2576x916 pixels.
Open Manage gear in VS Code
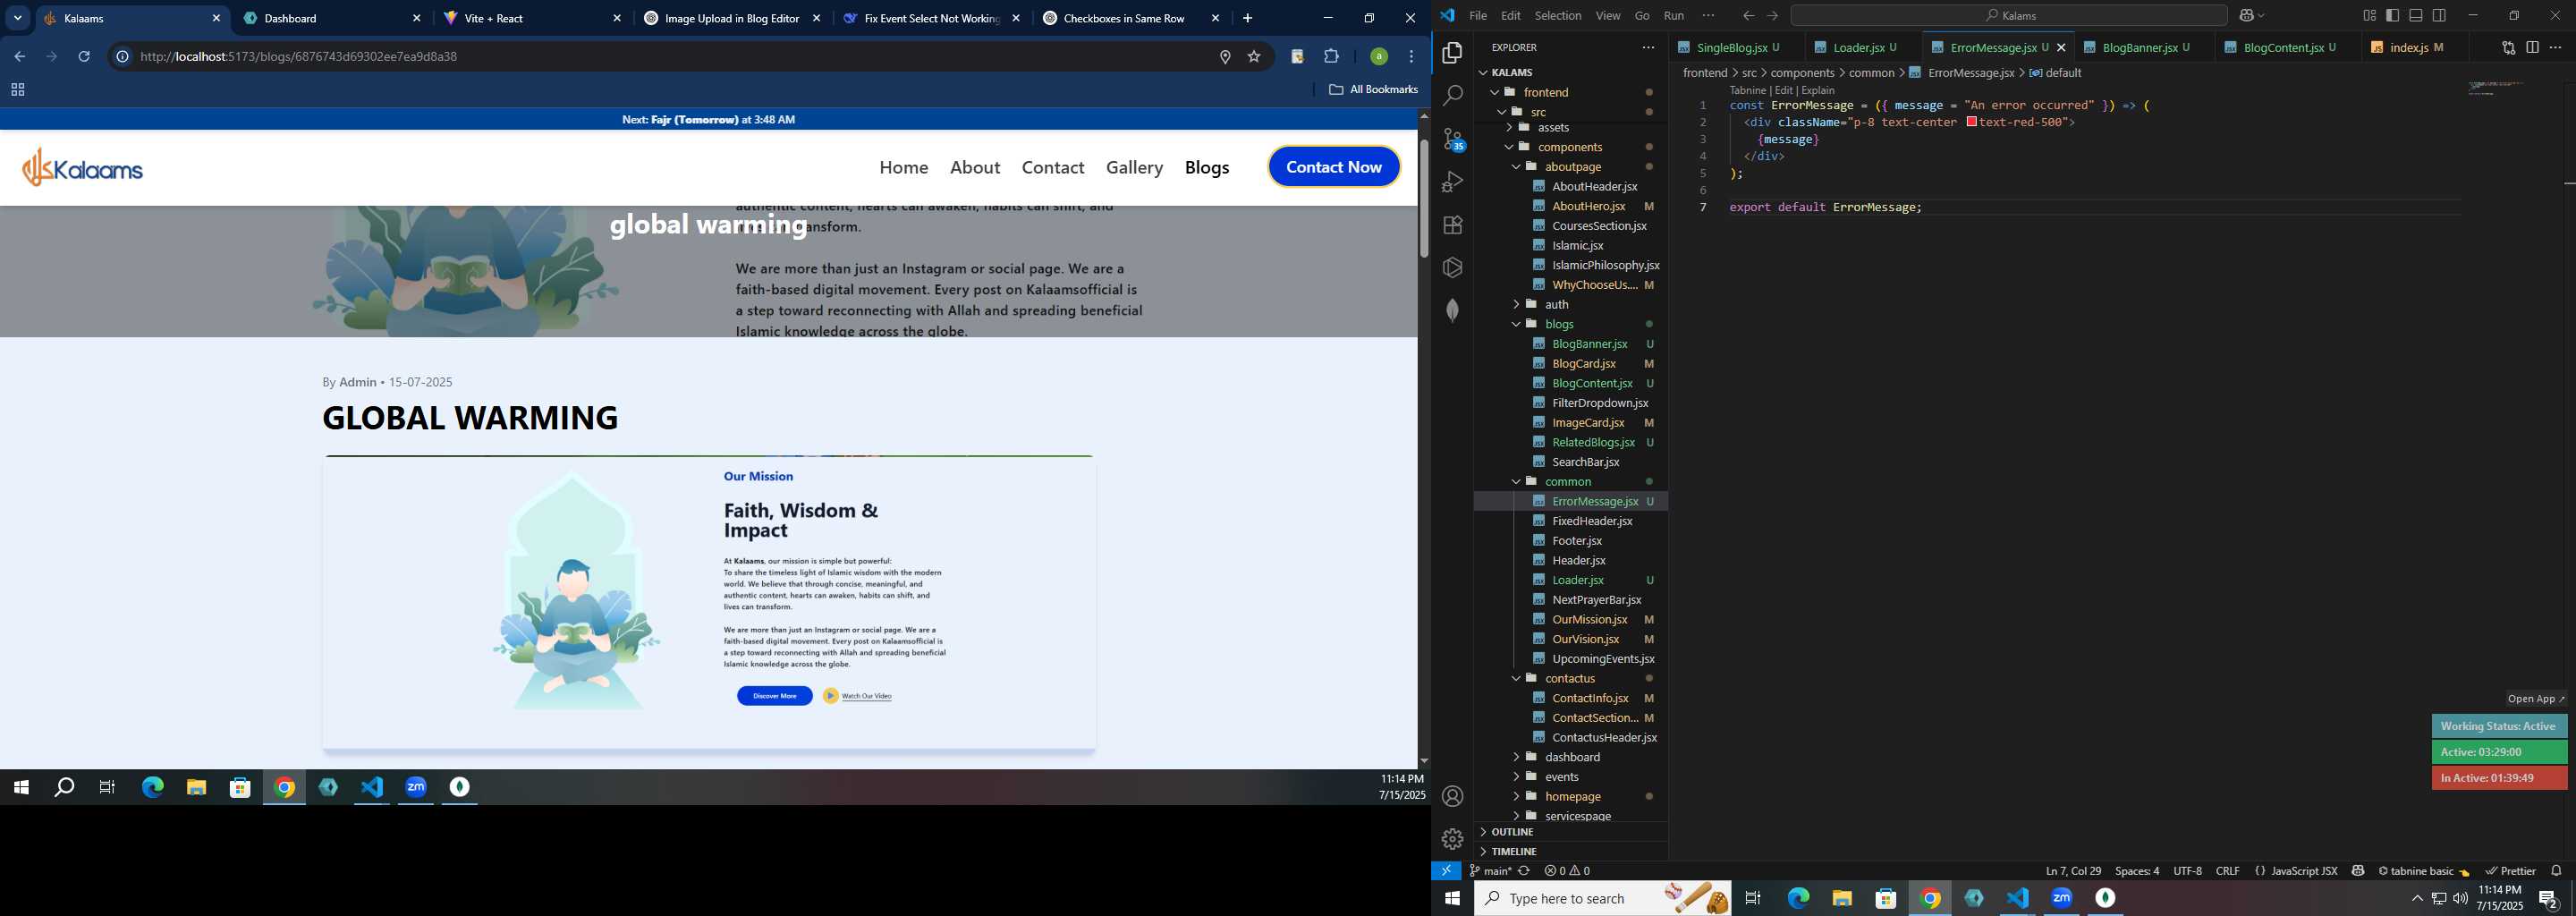click(x=1452, y=839)
